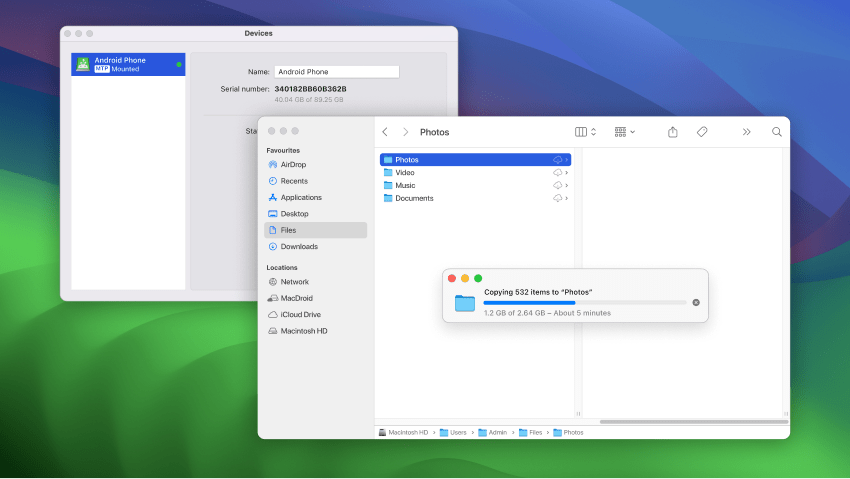This screenshot has width=850, height=479.
Task: Click Photos in the path bar
Action: pos(569,432)
